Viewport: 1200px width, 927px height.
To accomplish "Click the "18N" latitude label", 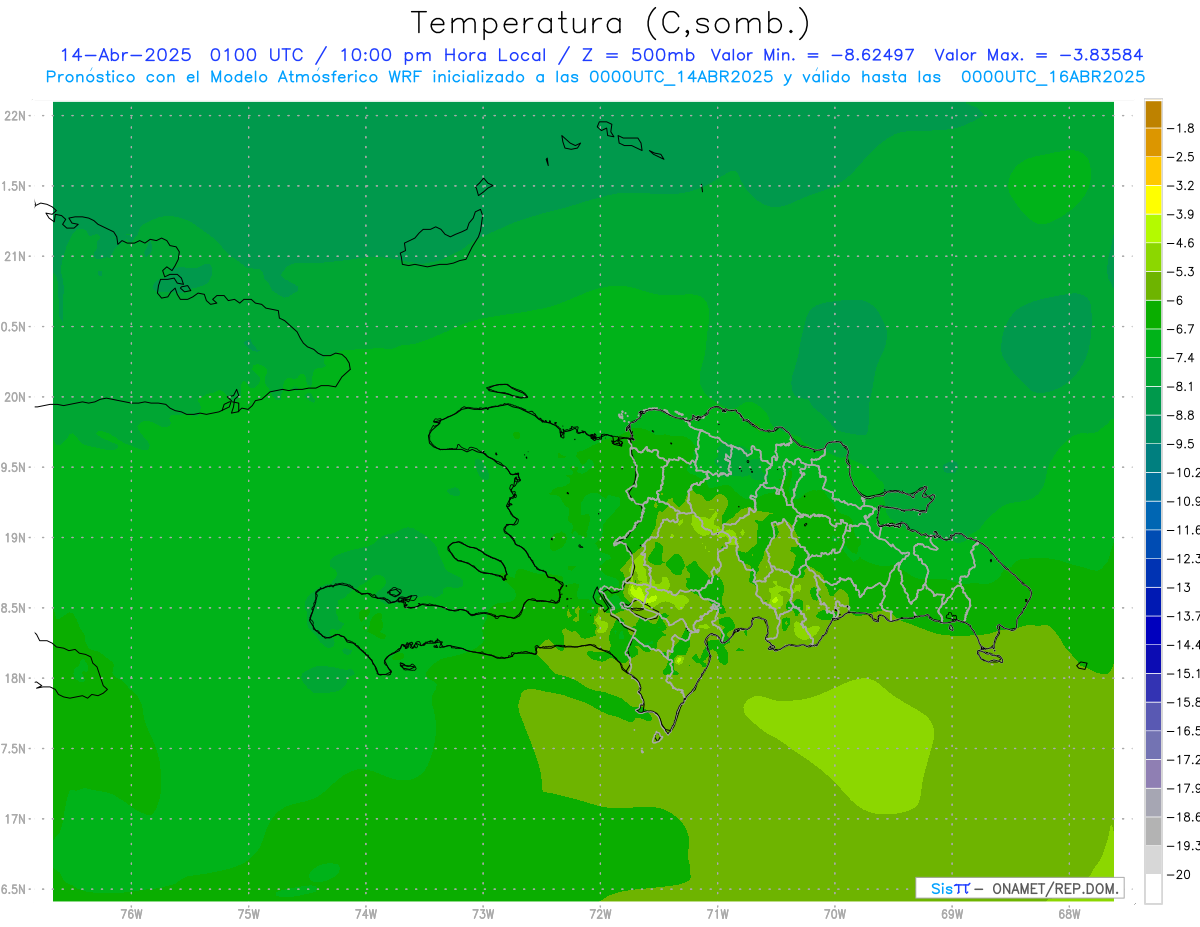I will click(x=15, y=679).
